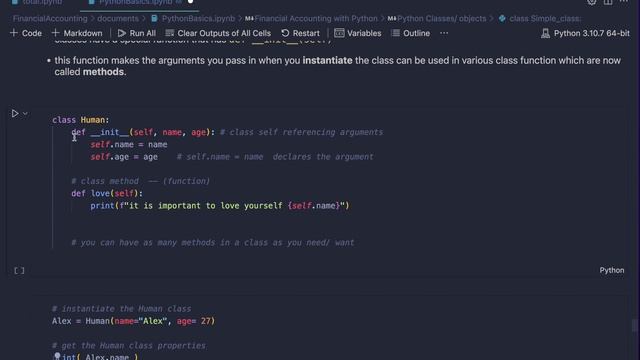Click the bold word 'methods' in markdown

[103, 72]
